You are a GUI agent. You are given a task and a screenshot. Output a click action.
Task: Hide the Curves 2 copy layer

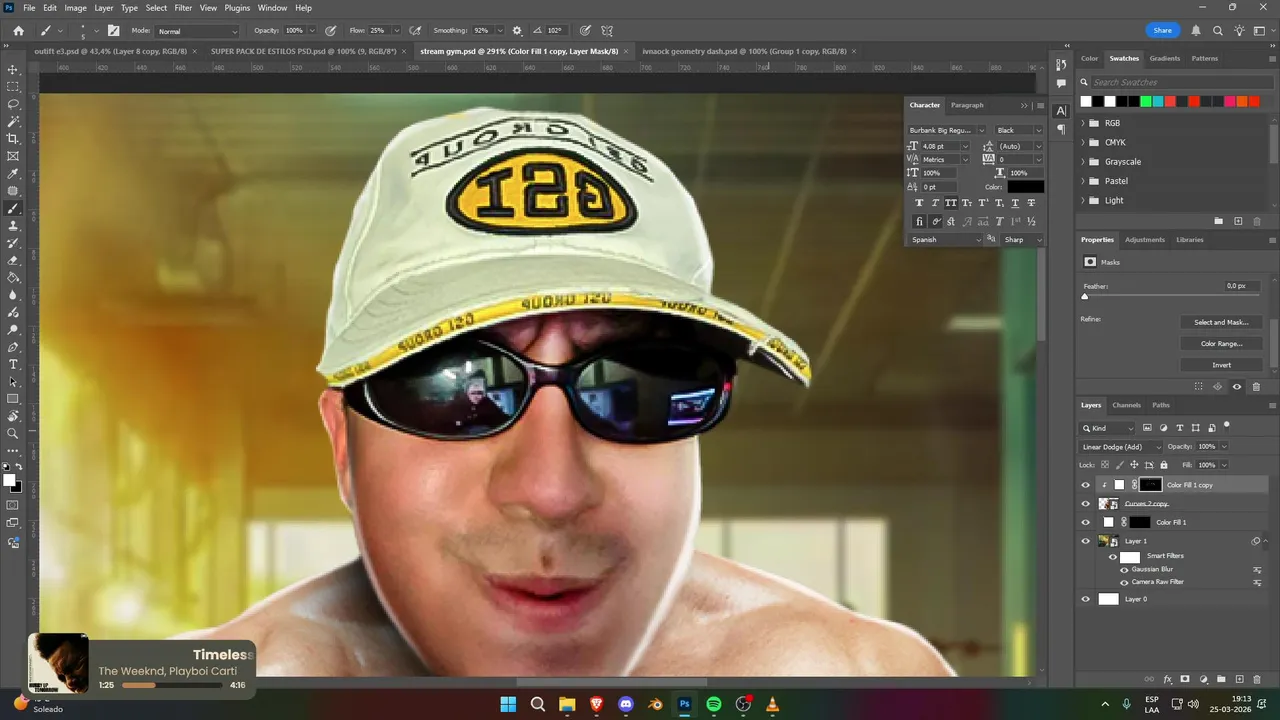pos(1086,504)
